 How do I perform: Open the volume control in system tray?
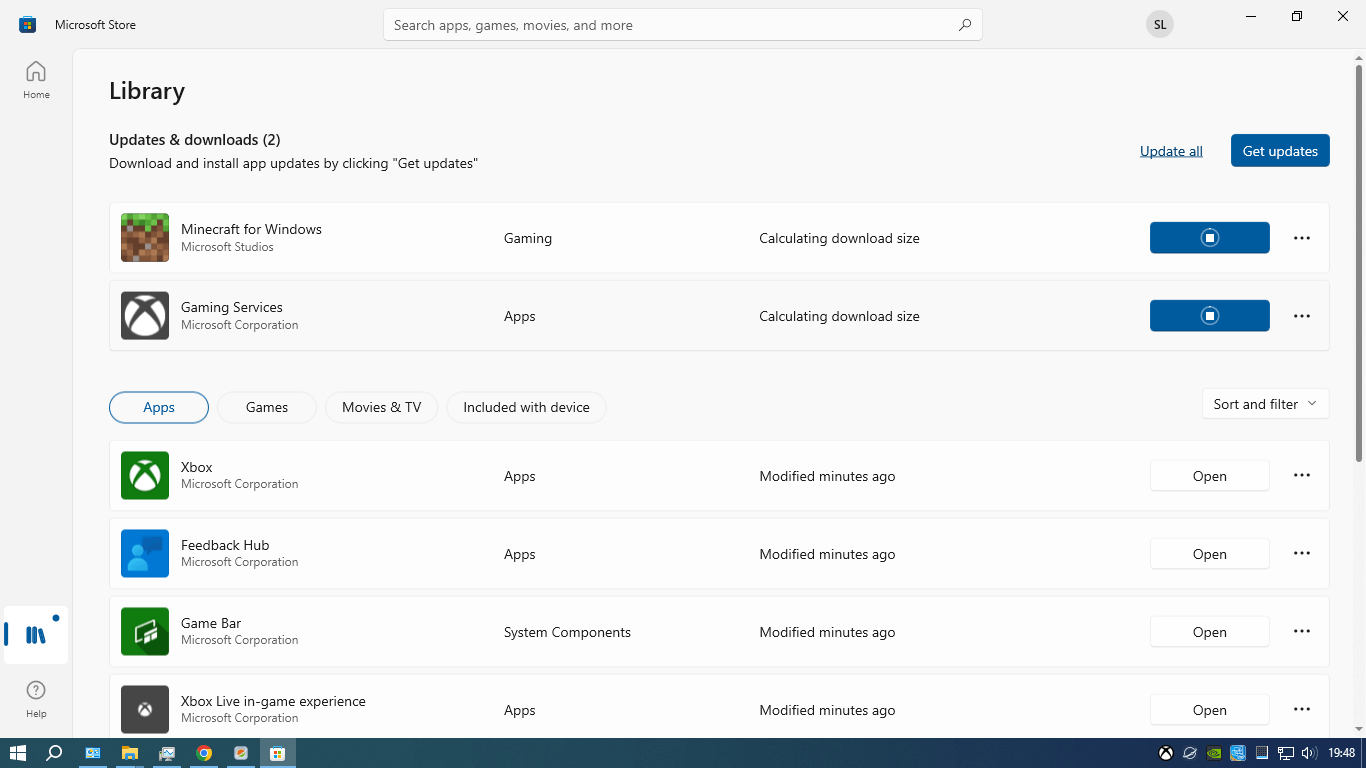[x=1310, y=753]
